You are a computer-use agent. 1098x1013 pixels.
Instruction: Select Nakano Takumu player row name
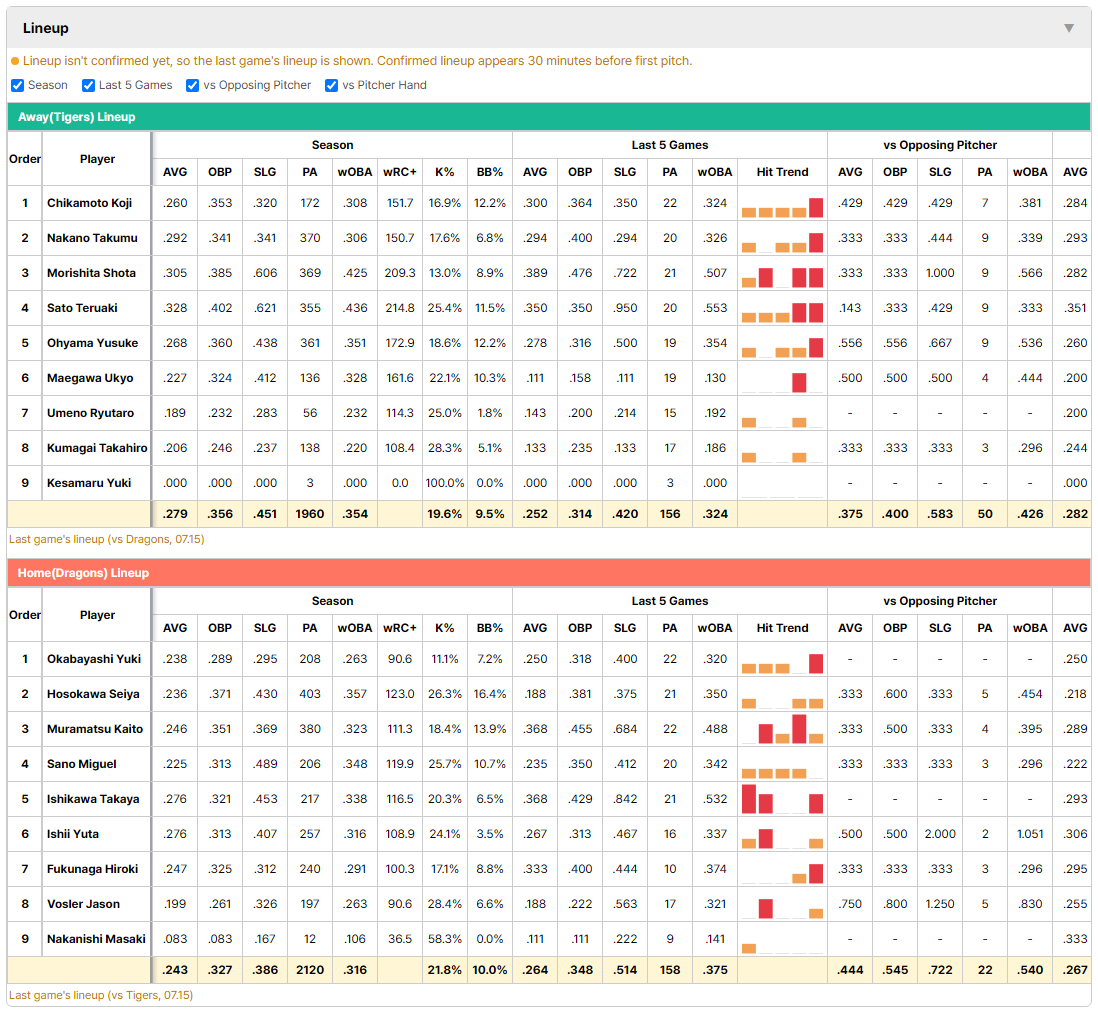(92, 238)
